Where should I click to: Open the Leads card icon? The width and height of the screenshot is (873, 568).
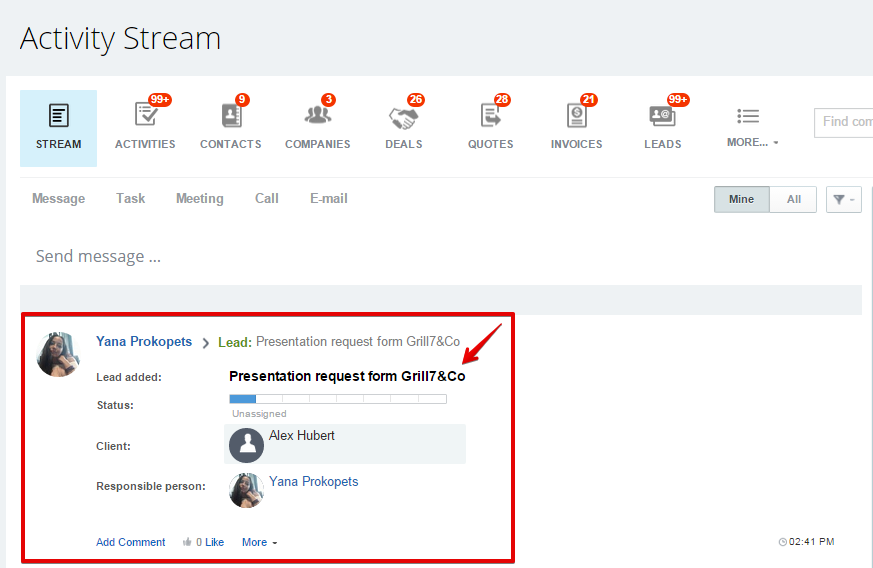663,116
